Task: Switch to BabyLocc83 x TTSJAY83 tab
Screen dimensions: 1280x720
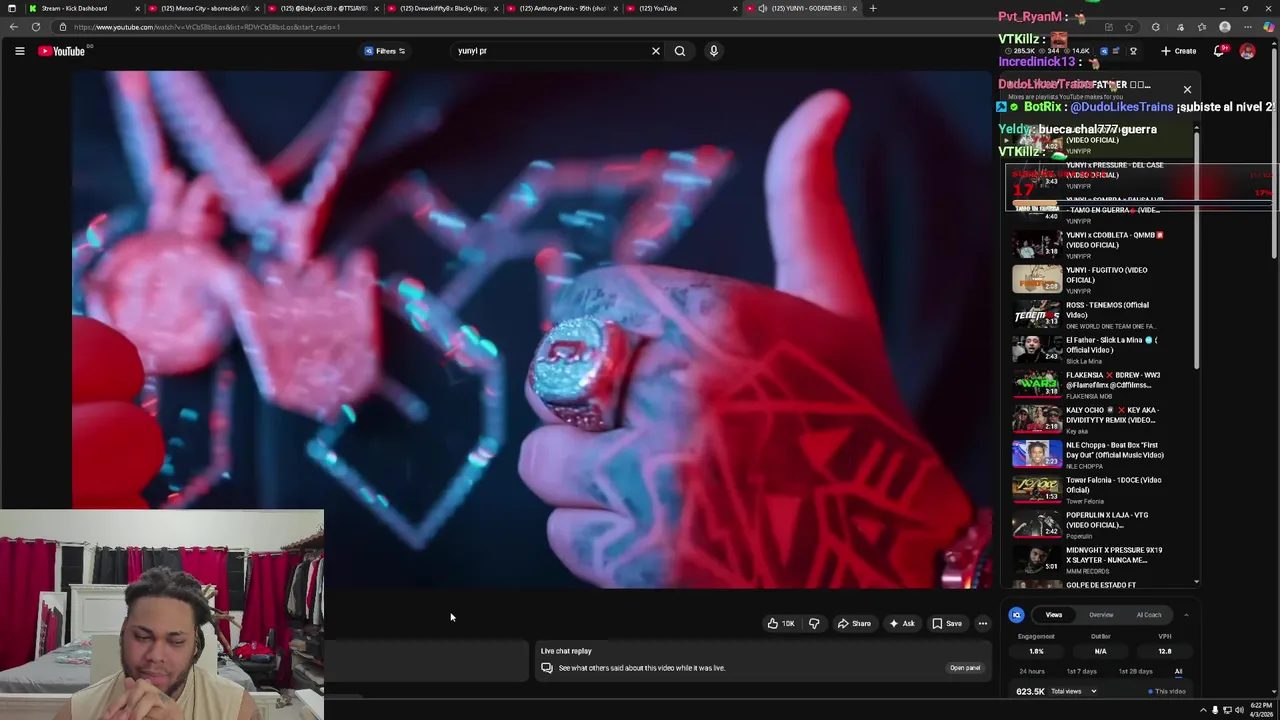Action: (322, 8)
